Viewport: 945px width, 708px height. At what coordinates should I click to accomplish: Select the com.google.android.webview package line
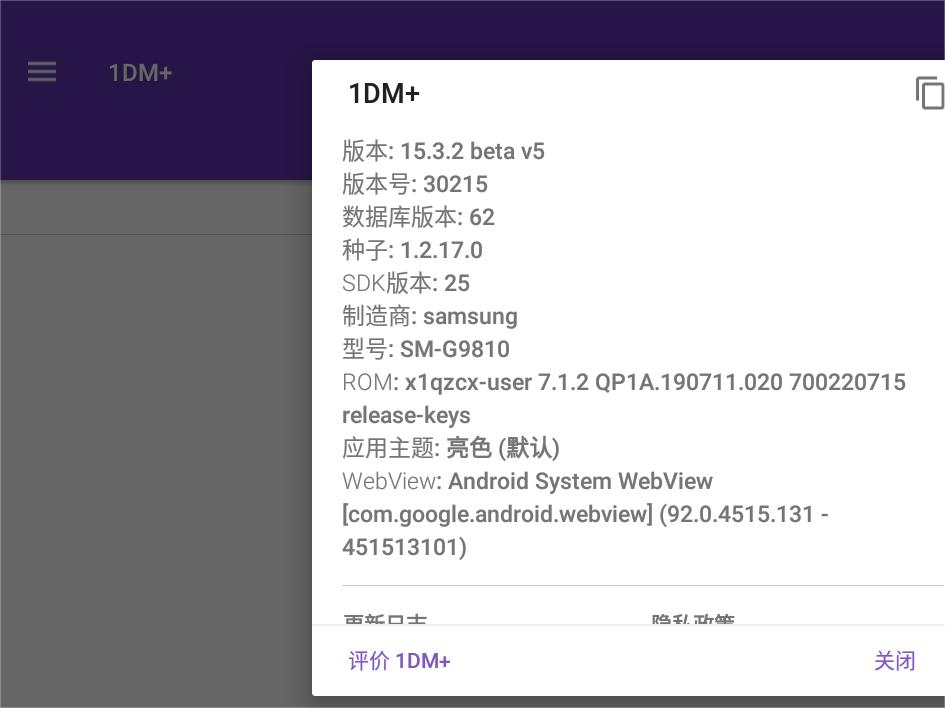click(x=585, y=515)
